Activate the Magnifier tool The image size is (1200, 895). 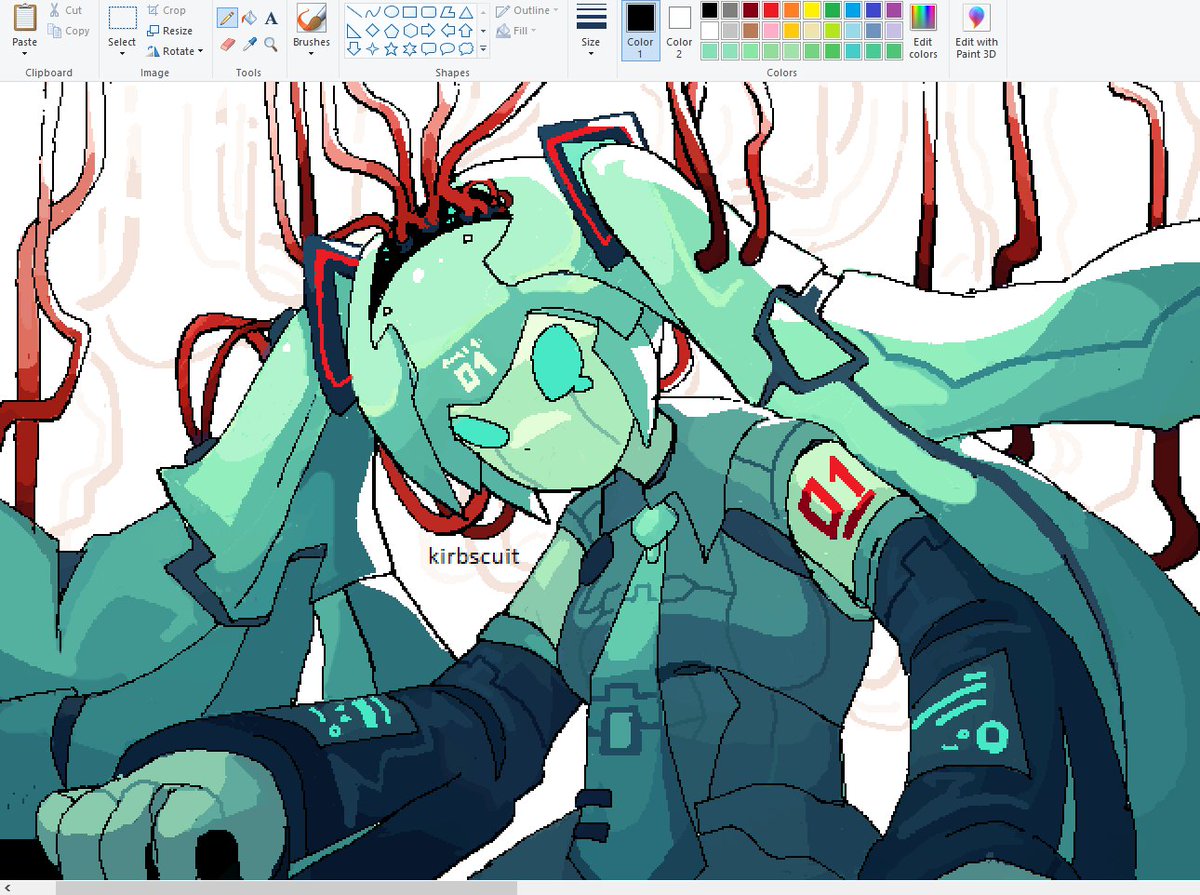(271, 44)
